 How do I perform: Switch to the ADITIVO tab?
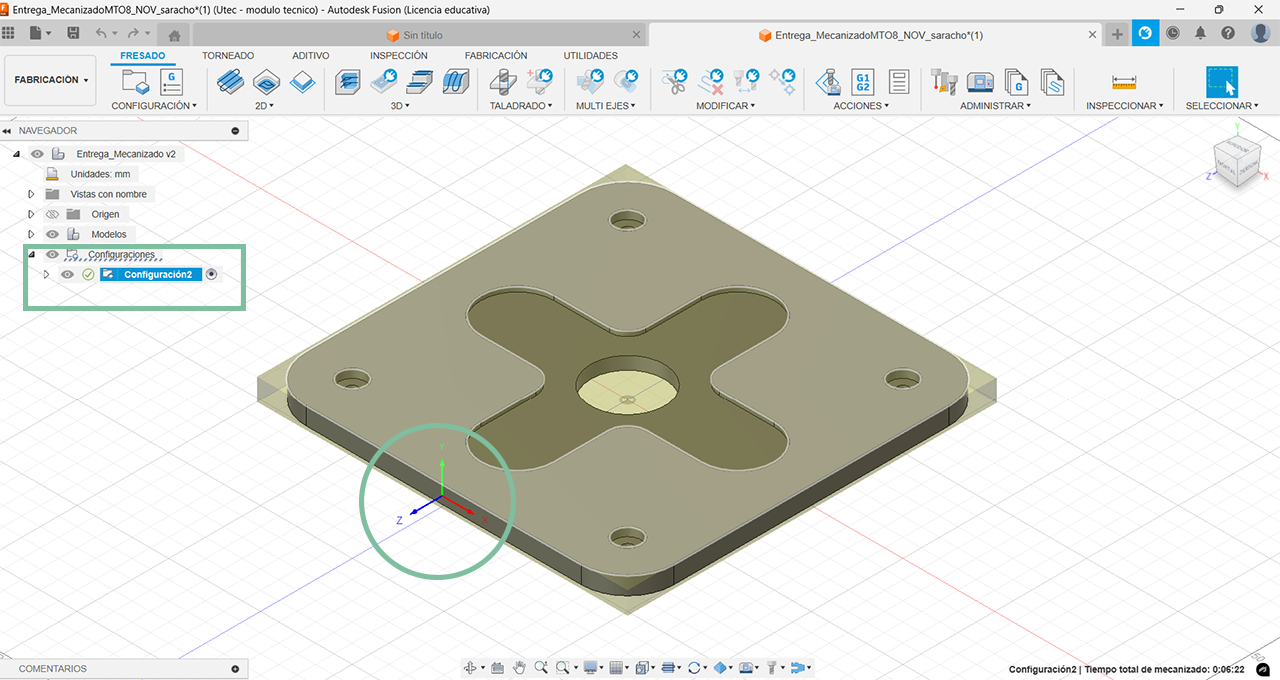pyautogui.click(x=311, y=56)
